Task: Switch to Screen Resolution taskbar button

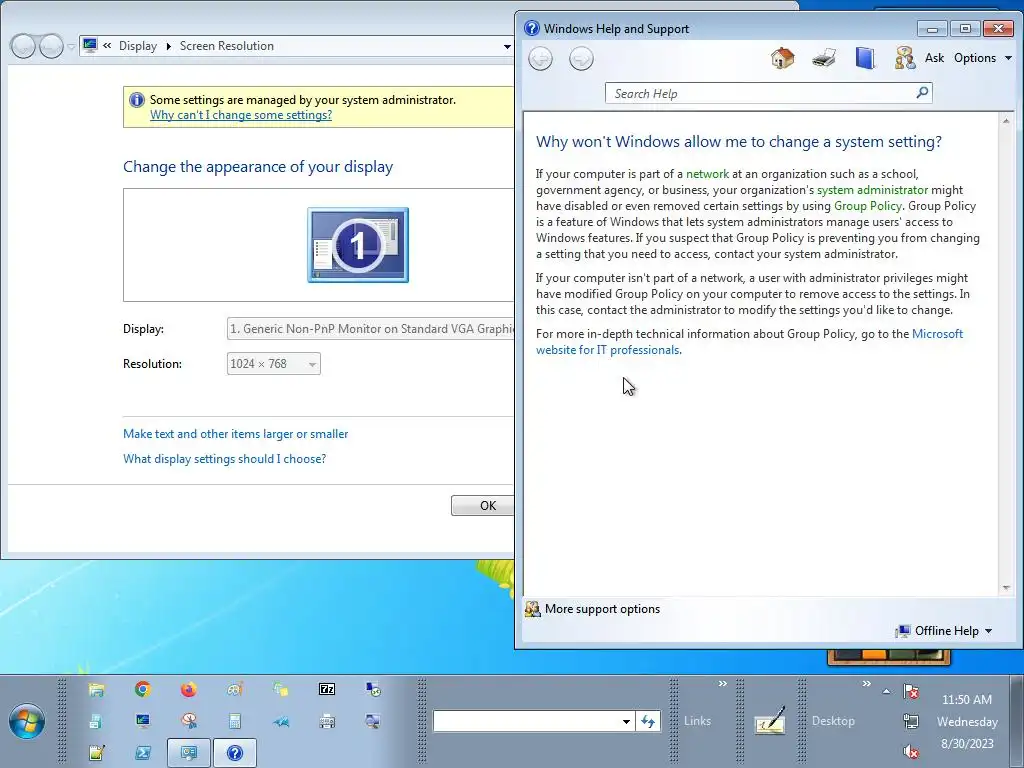Action: [x=189, y=753]
